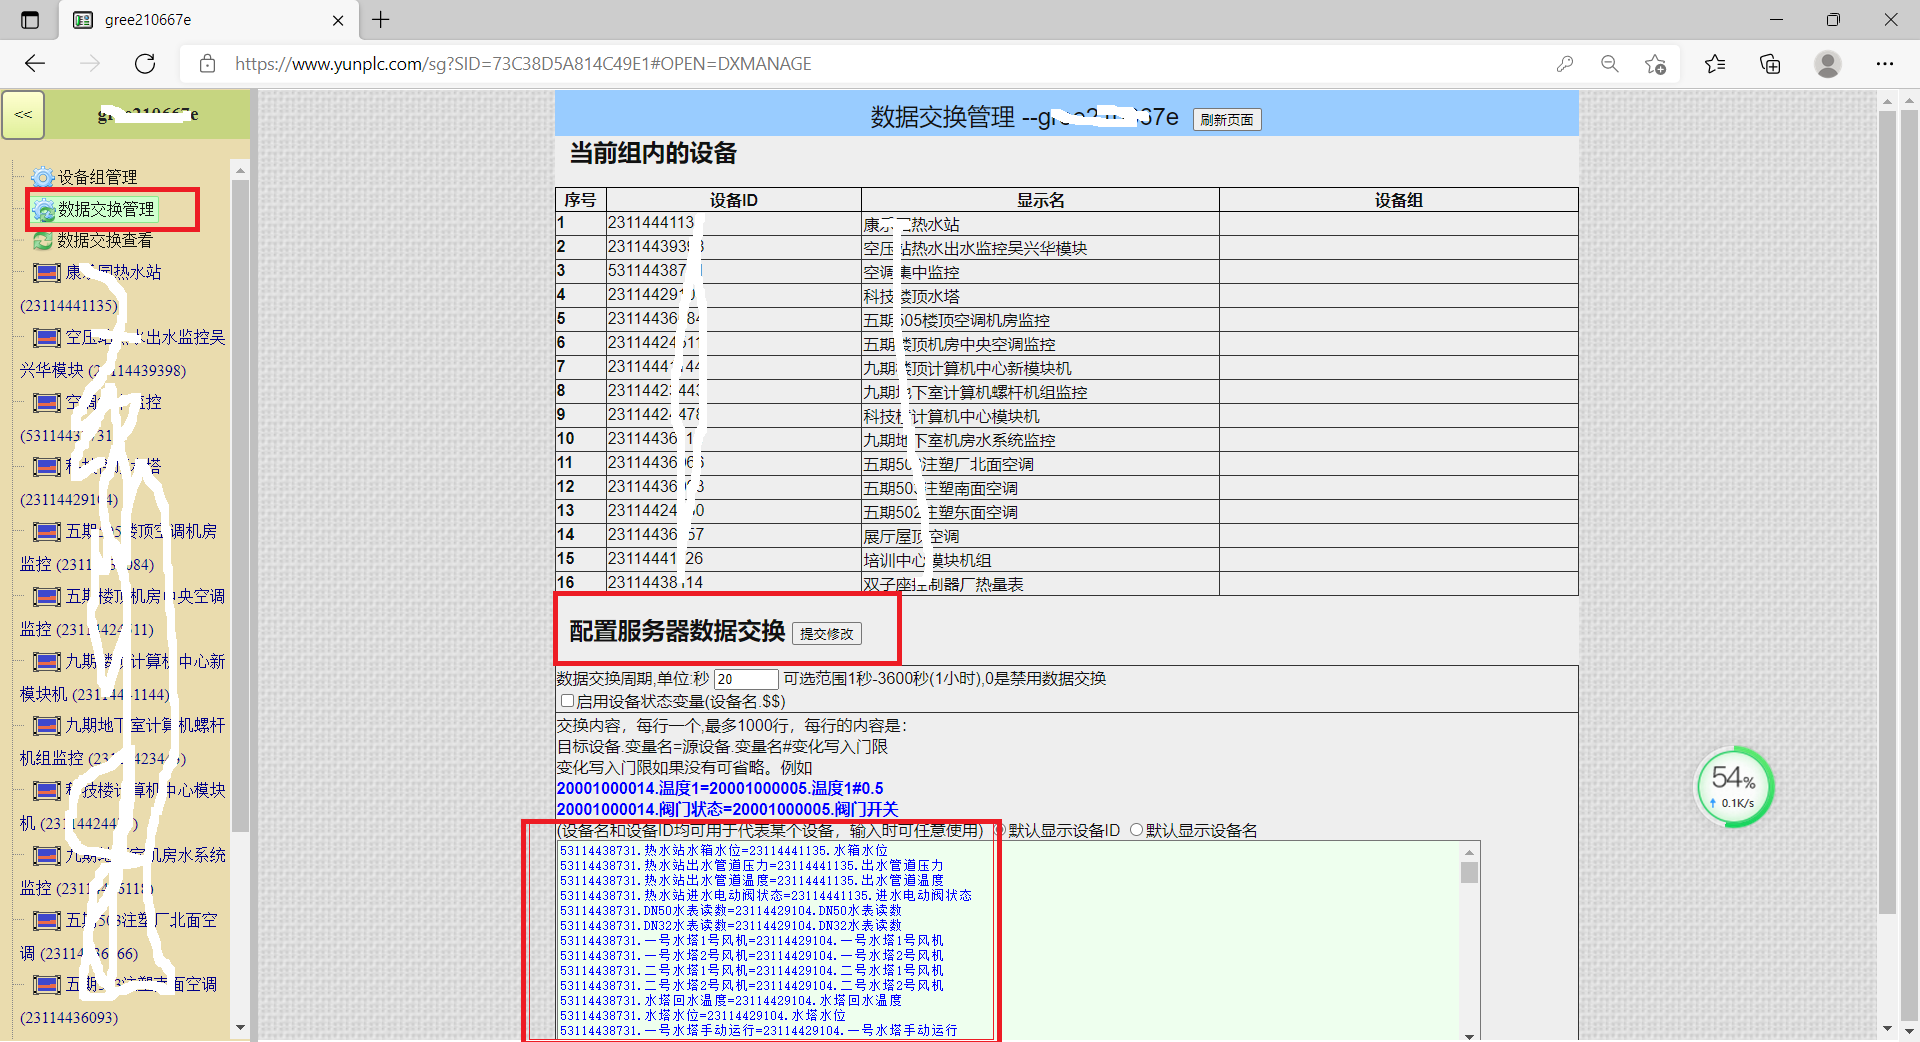Screen dimensions: 1920x1042
Task: Open the user profile avatar
Action: [x=1827, y=64]
